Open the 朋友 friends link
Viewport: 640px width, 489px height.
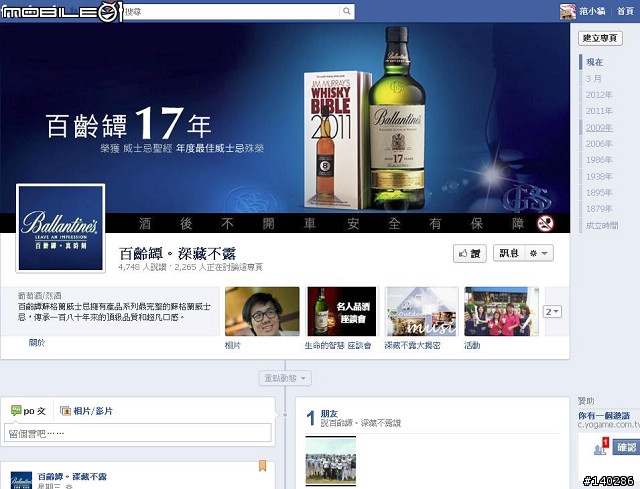(329, 413)
